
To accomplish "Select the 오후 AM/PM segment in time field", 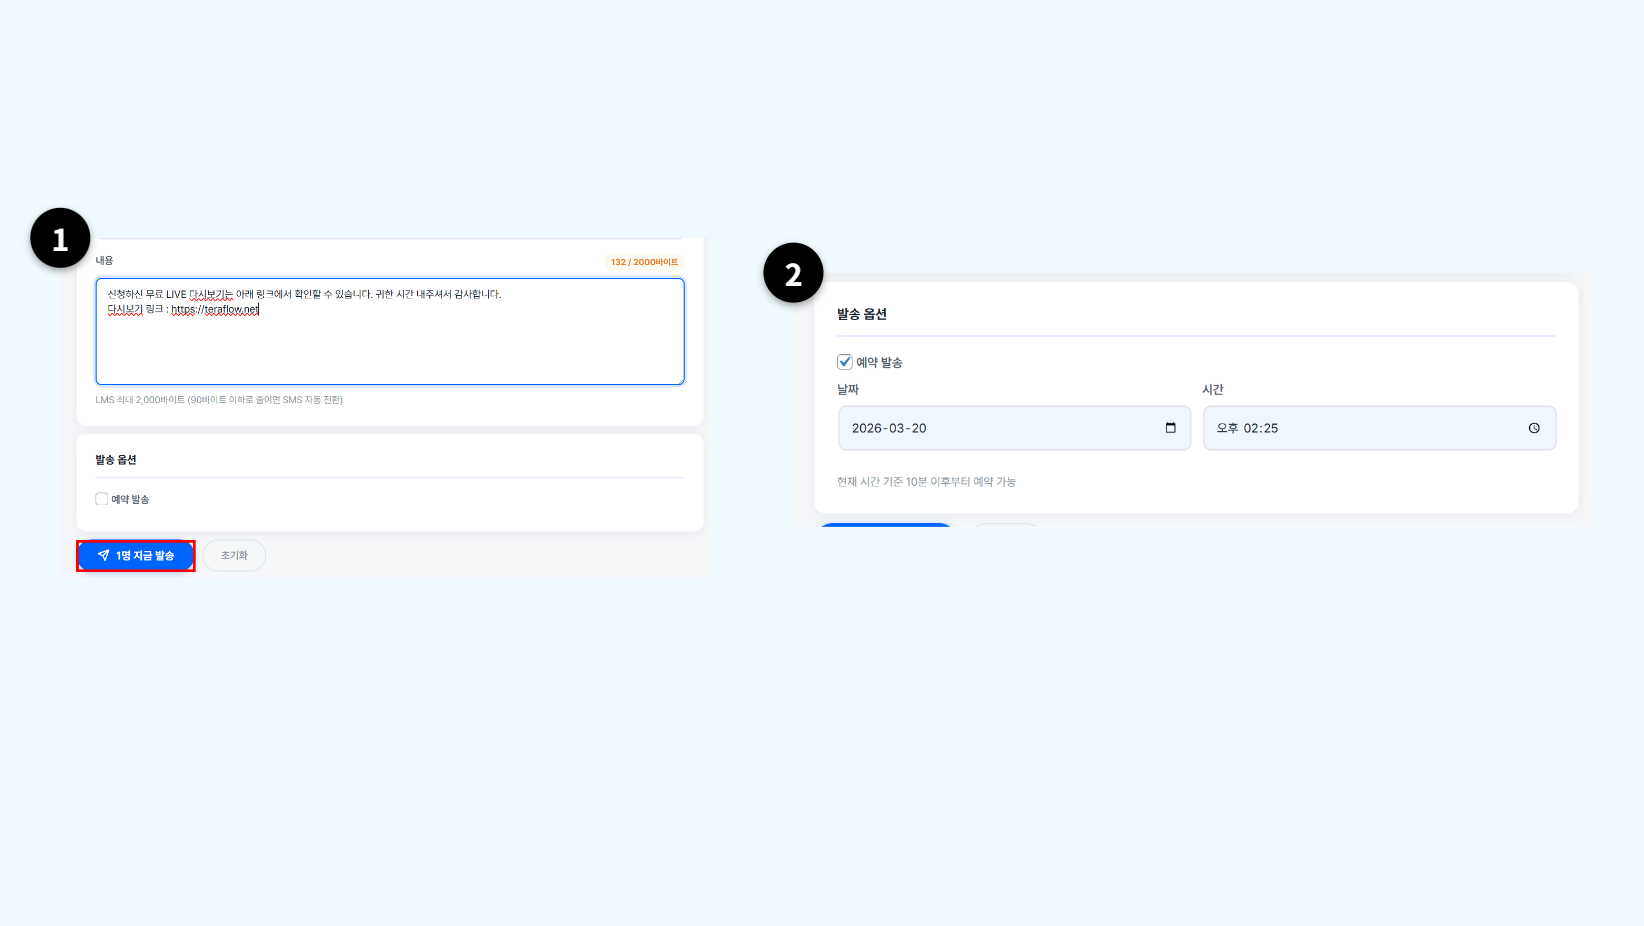I will tap(1227, 428).
